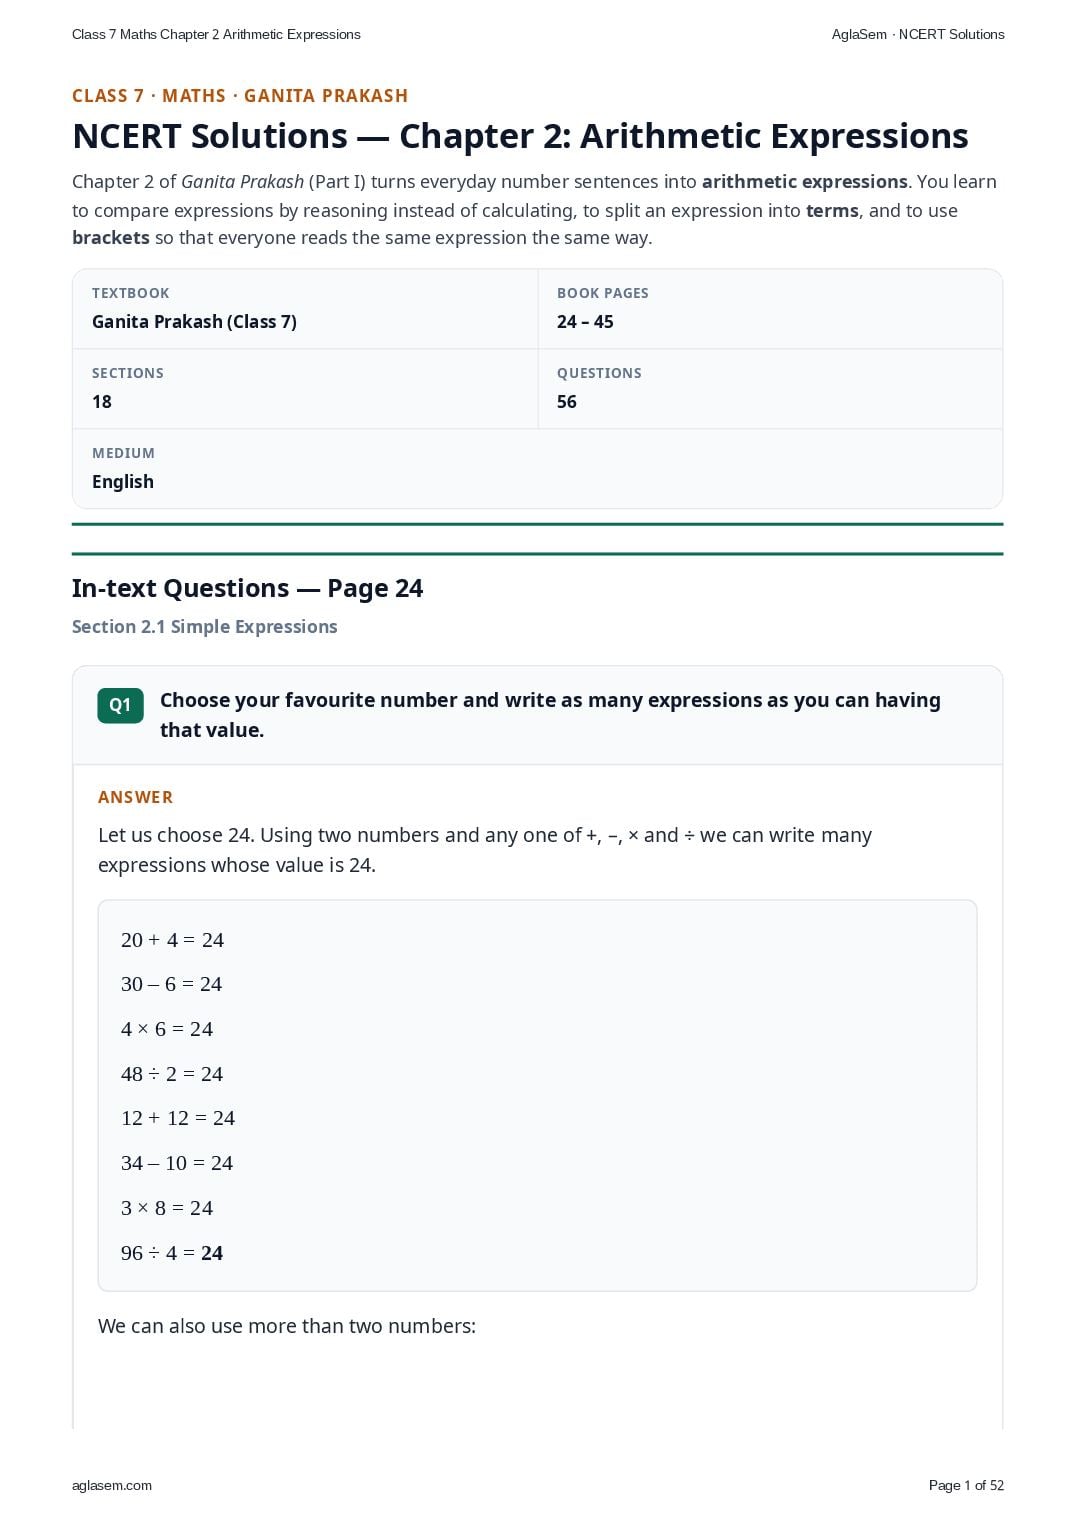This screenshot has width=1076, height=1522.
Task: Open the aglasem.com footer link
Action: [x=112, y=1485]
